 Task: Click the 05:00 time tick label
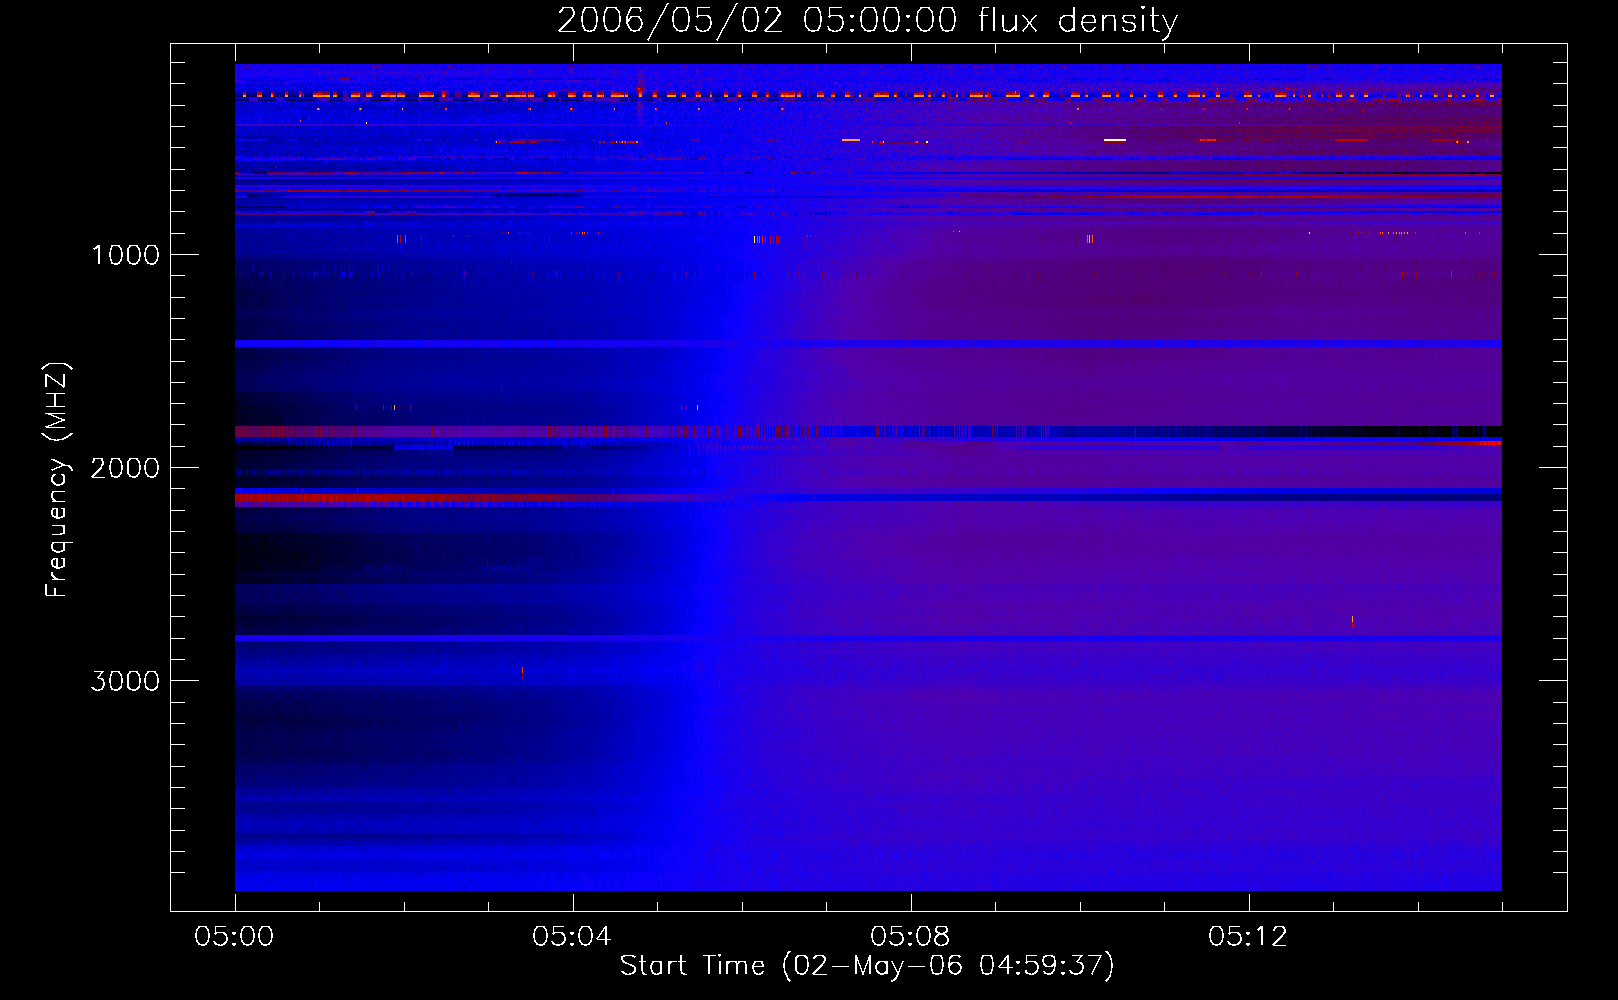234,937
